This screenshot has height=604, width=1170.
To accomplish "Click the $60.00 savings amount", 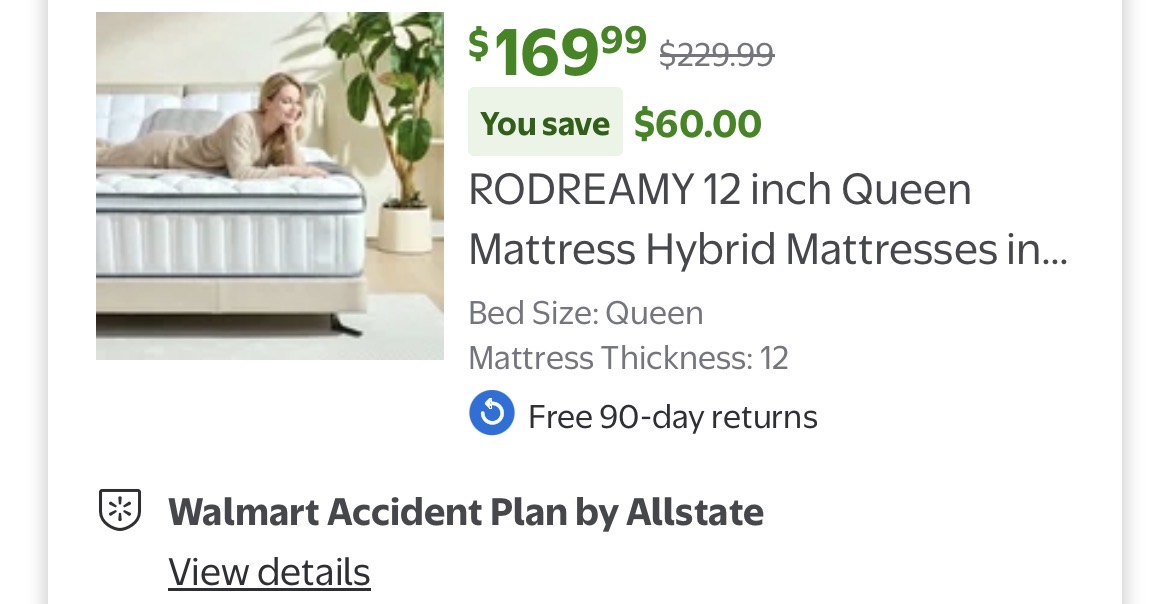I will [698, 124].
